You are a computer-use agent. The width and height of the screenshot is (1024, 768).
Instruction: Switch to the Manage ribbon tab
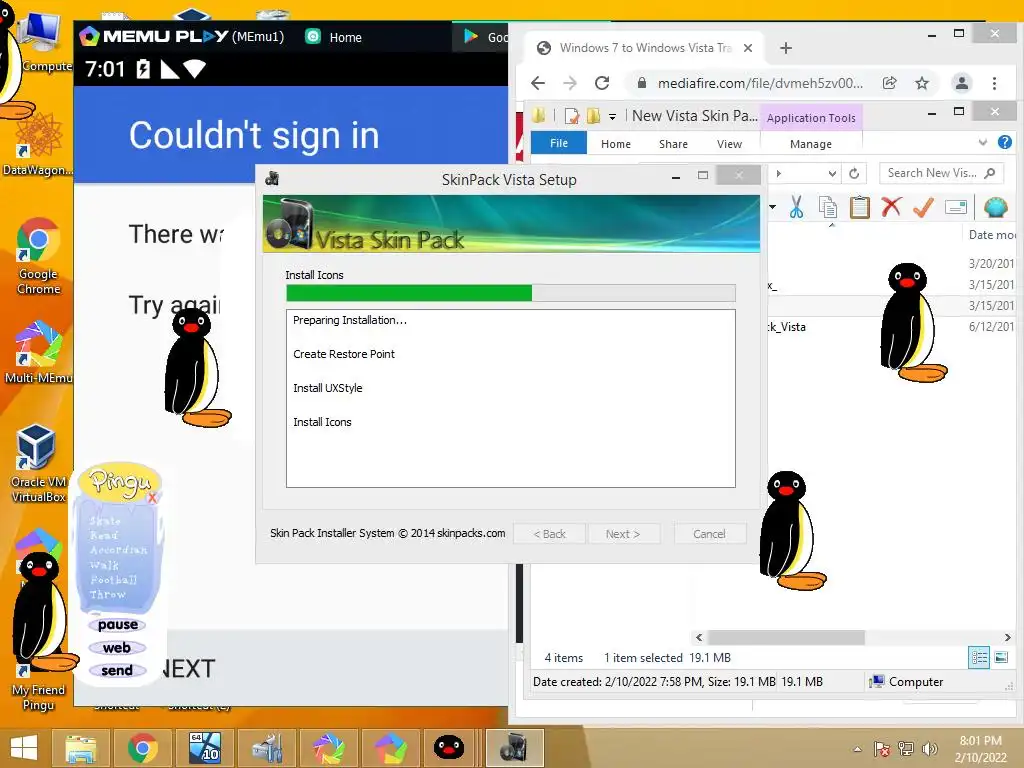(810, 144)
